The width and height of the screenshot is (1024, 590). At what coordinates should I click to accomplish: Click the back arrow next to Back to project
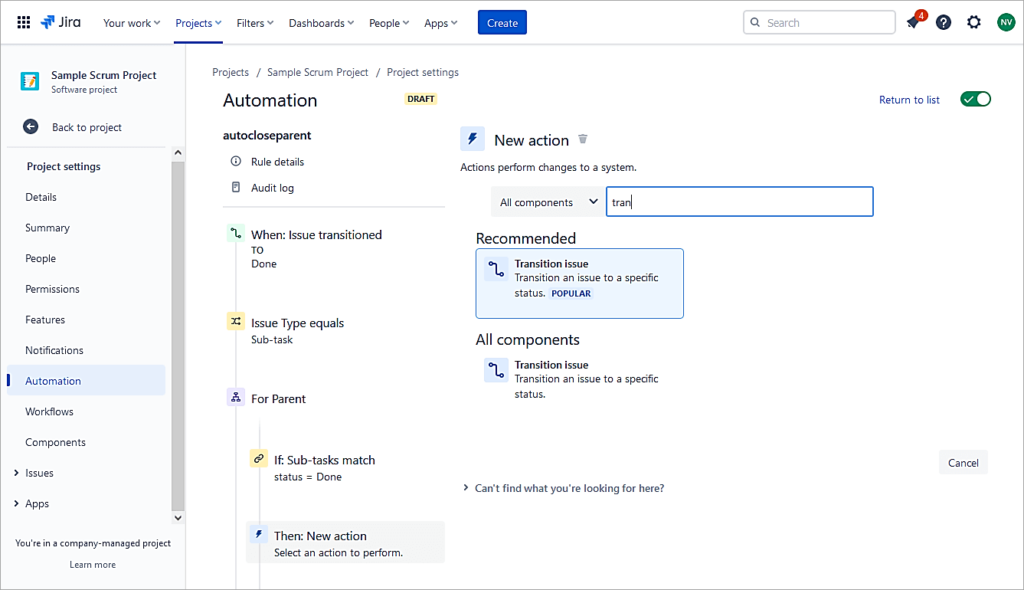pyautogui.click(x=31, y=127)
